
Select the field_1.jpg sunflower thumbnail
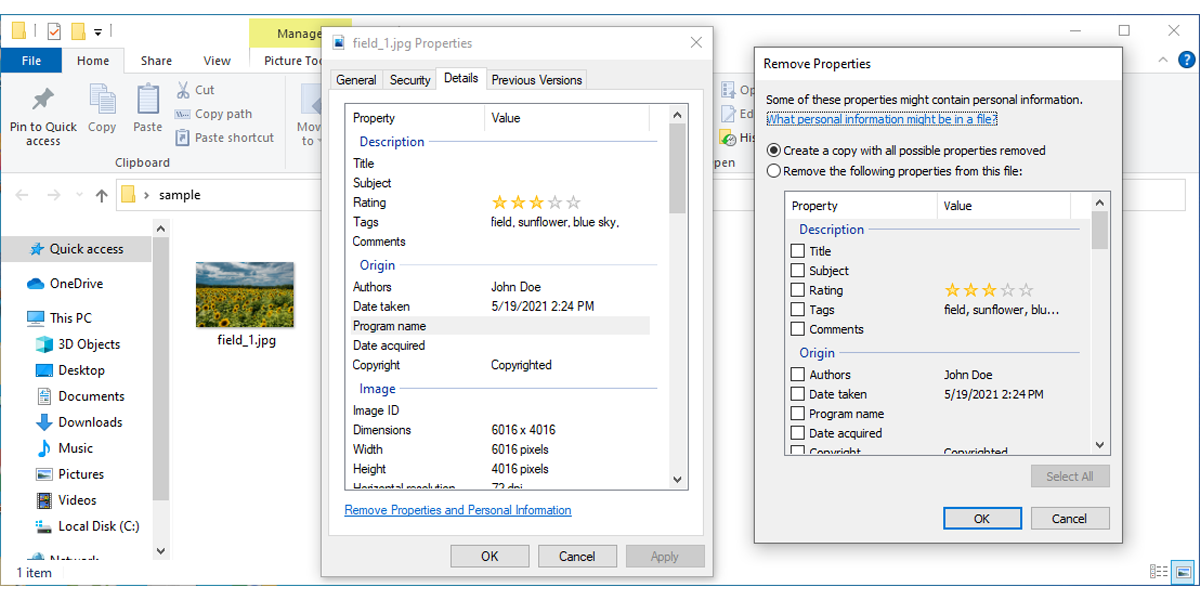(x=245, y=294)
